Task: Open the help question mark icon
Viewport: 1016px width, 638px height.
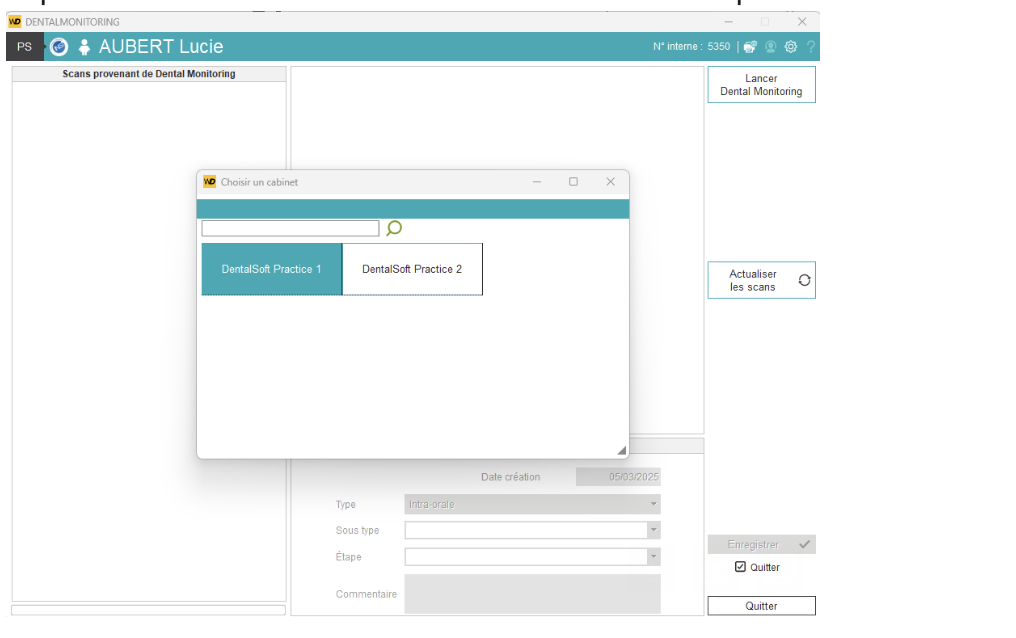Action: click(x=811, y=47)
